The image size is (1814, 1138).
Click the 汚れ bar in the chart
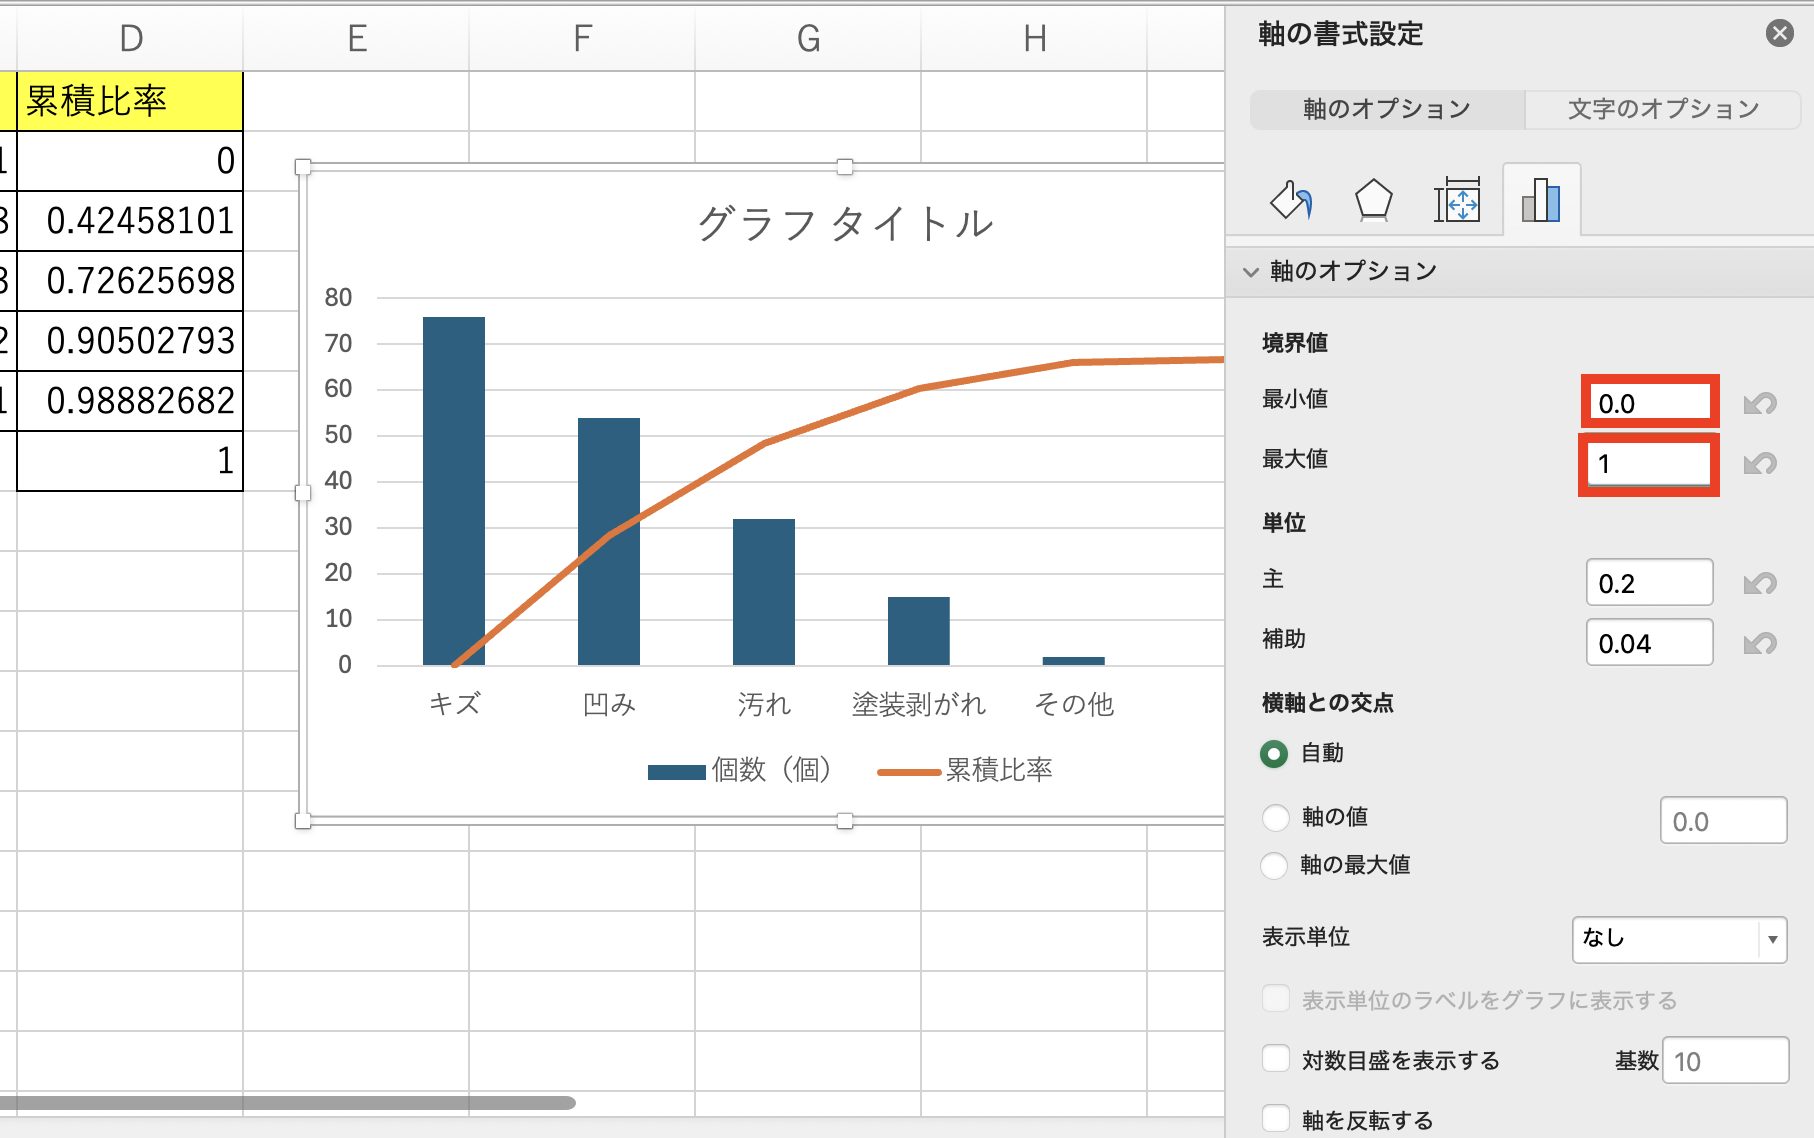coord(764,592)
